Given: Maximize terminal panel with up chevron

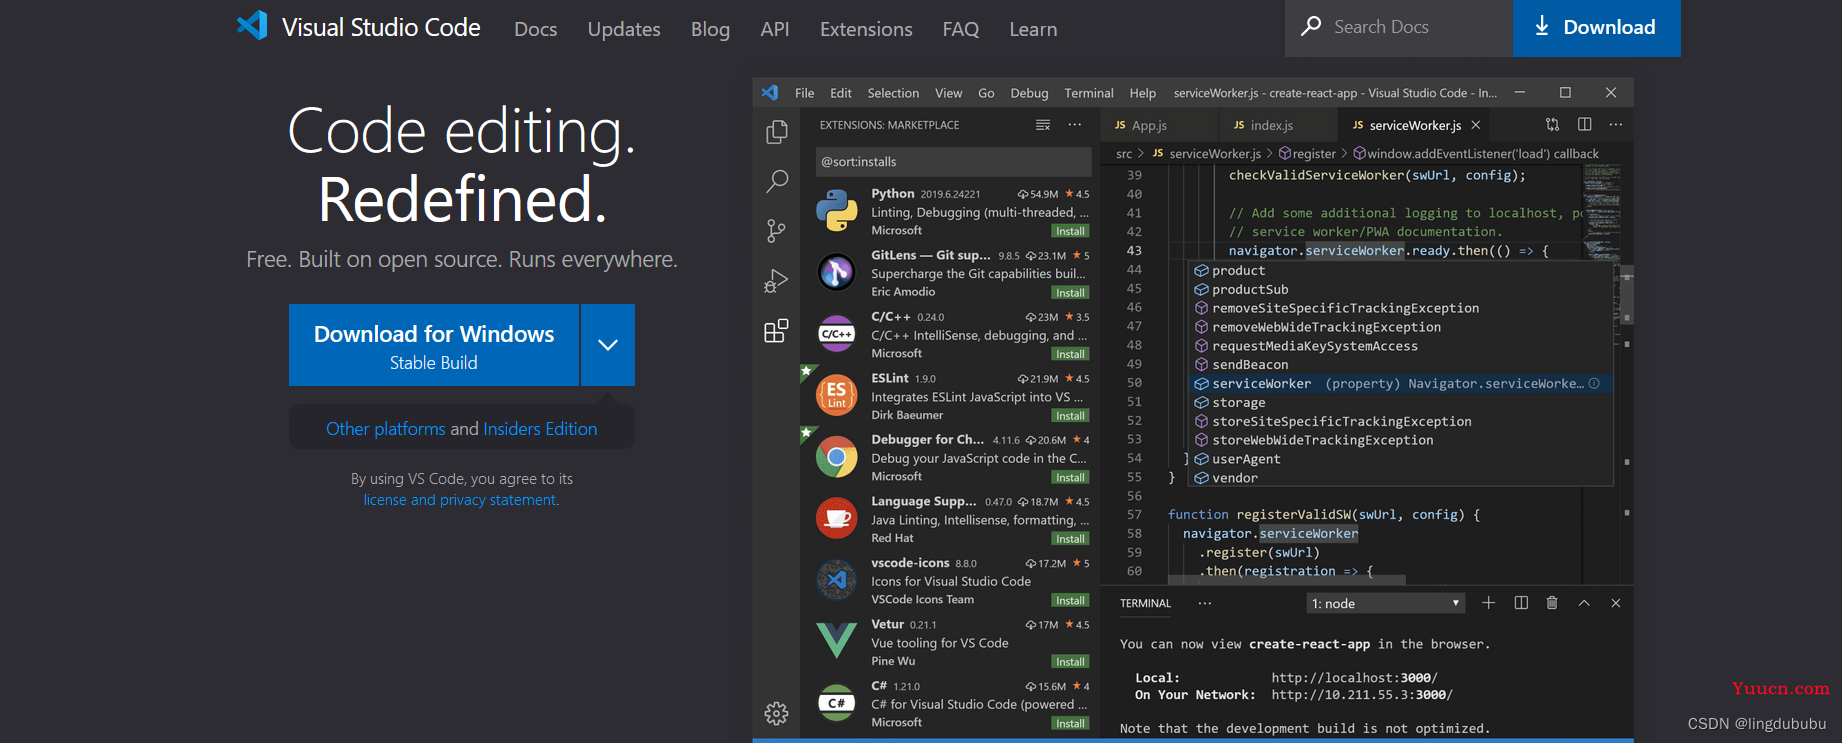Looking at the screenshot, I should 1584,603.
